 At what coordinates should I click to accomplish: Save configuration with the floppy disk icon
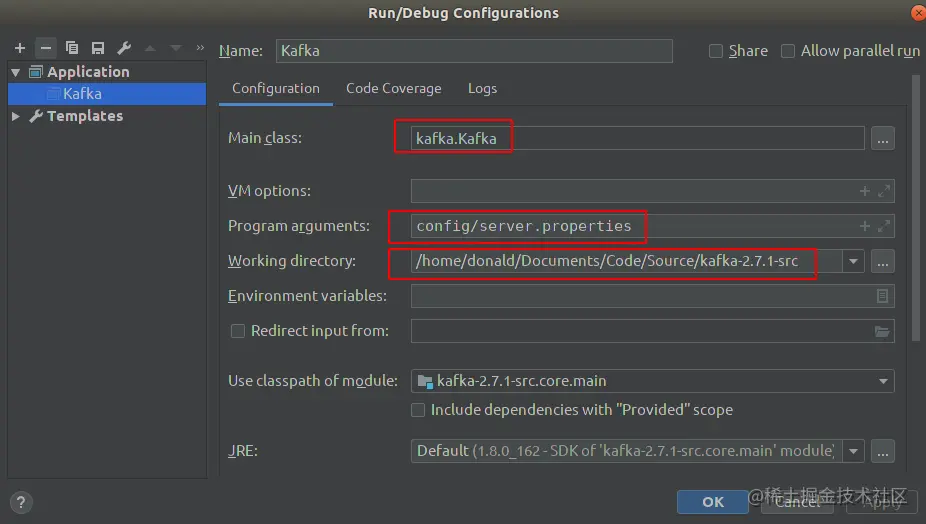click(x=97, y=48)
